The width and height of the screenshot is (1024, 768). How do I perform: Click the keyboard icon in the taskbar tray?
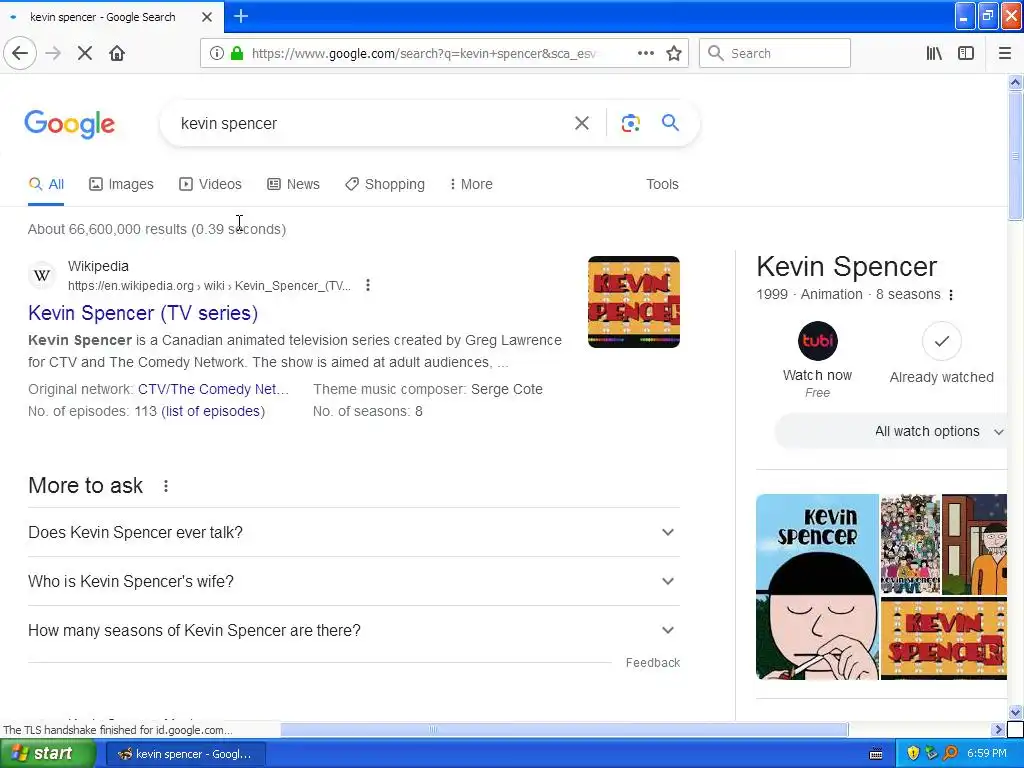(x=876, y=754)
